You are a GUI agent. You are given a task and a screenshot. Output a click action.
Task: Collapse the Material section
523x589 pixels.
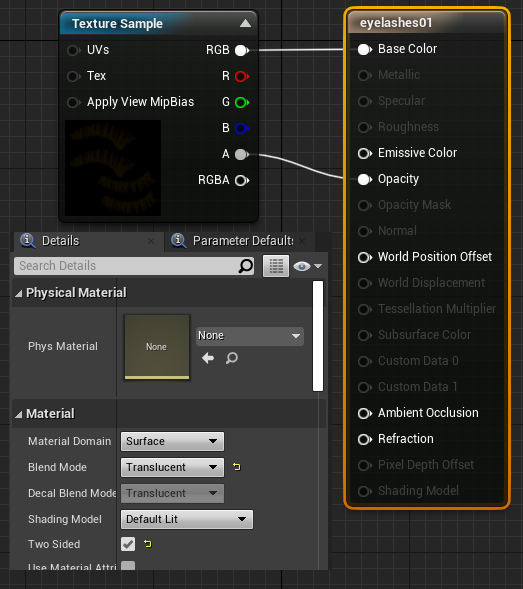pyautogui.click(x=19, y=414)
